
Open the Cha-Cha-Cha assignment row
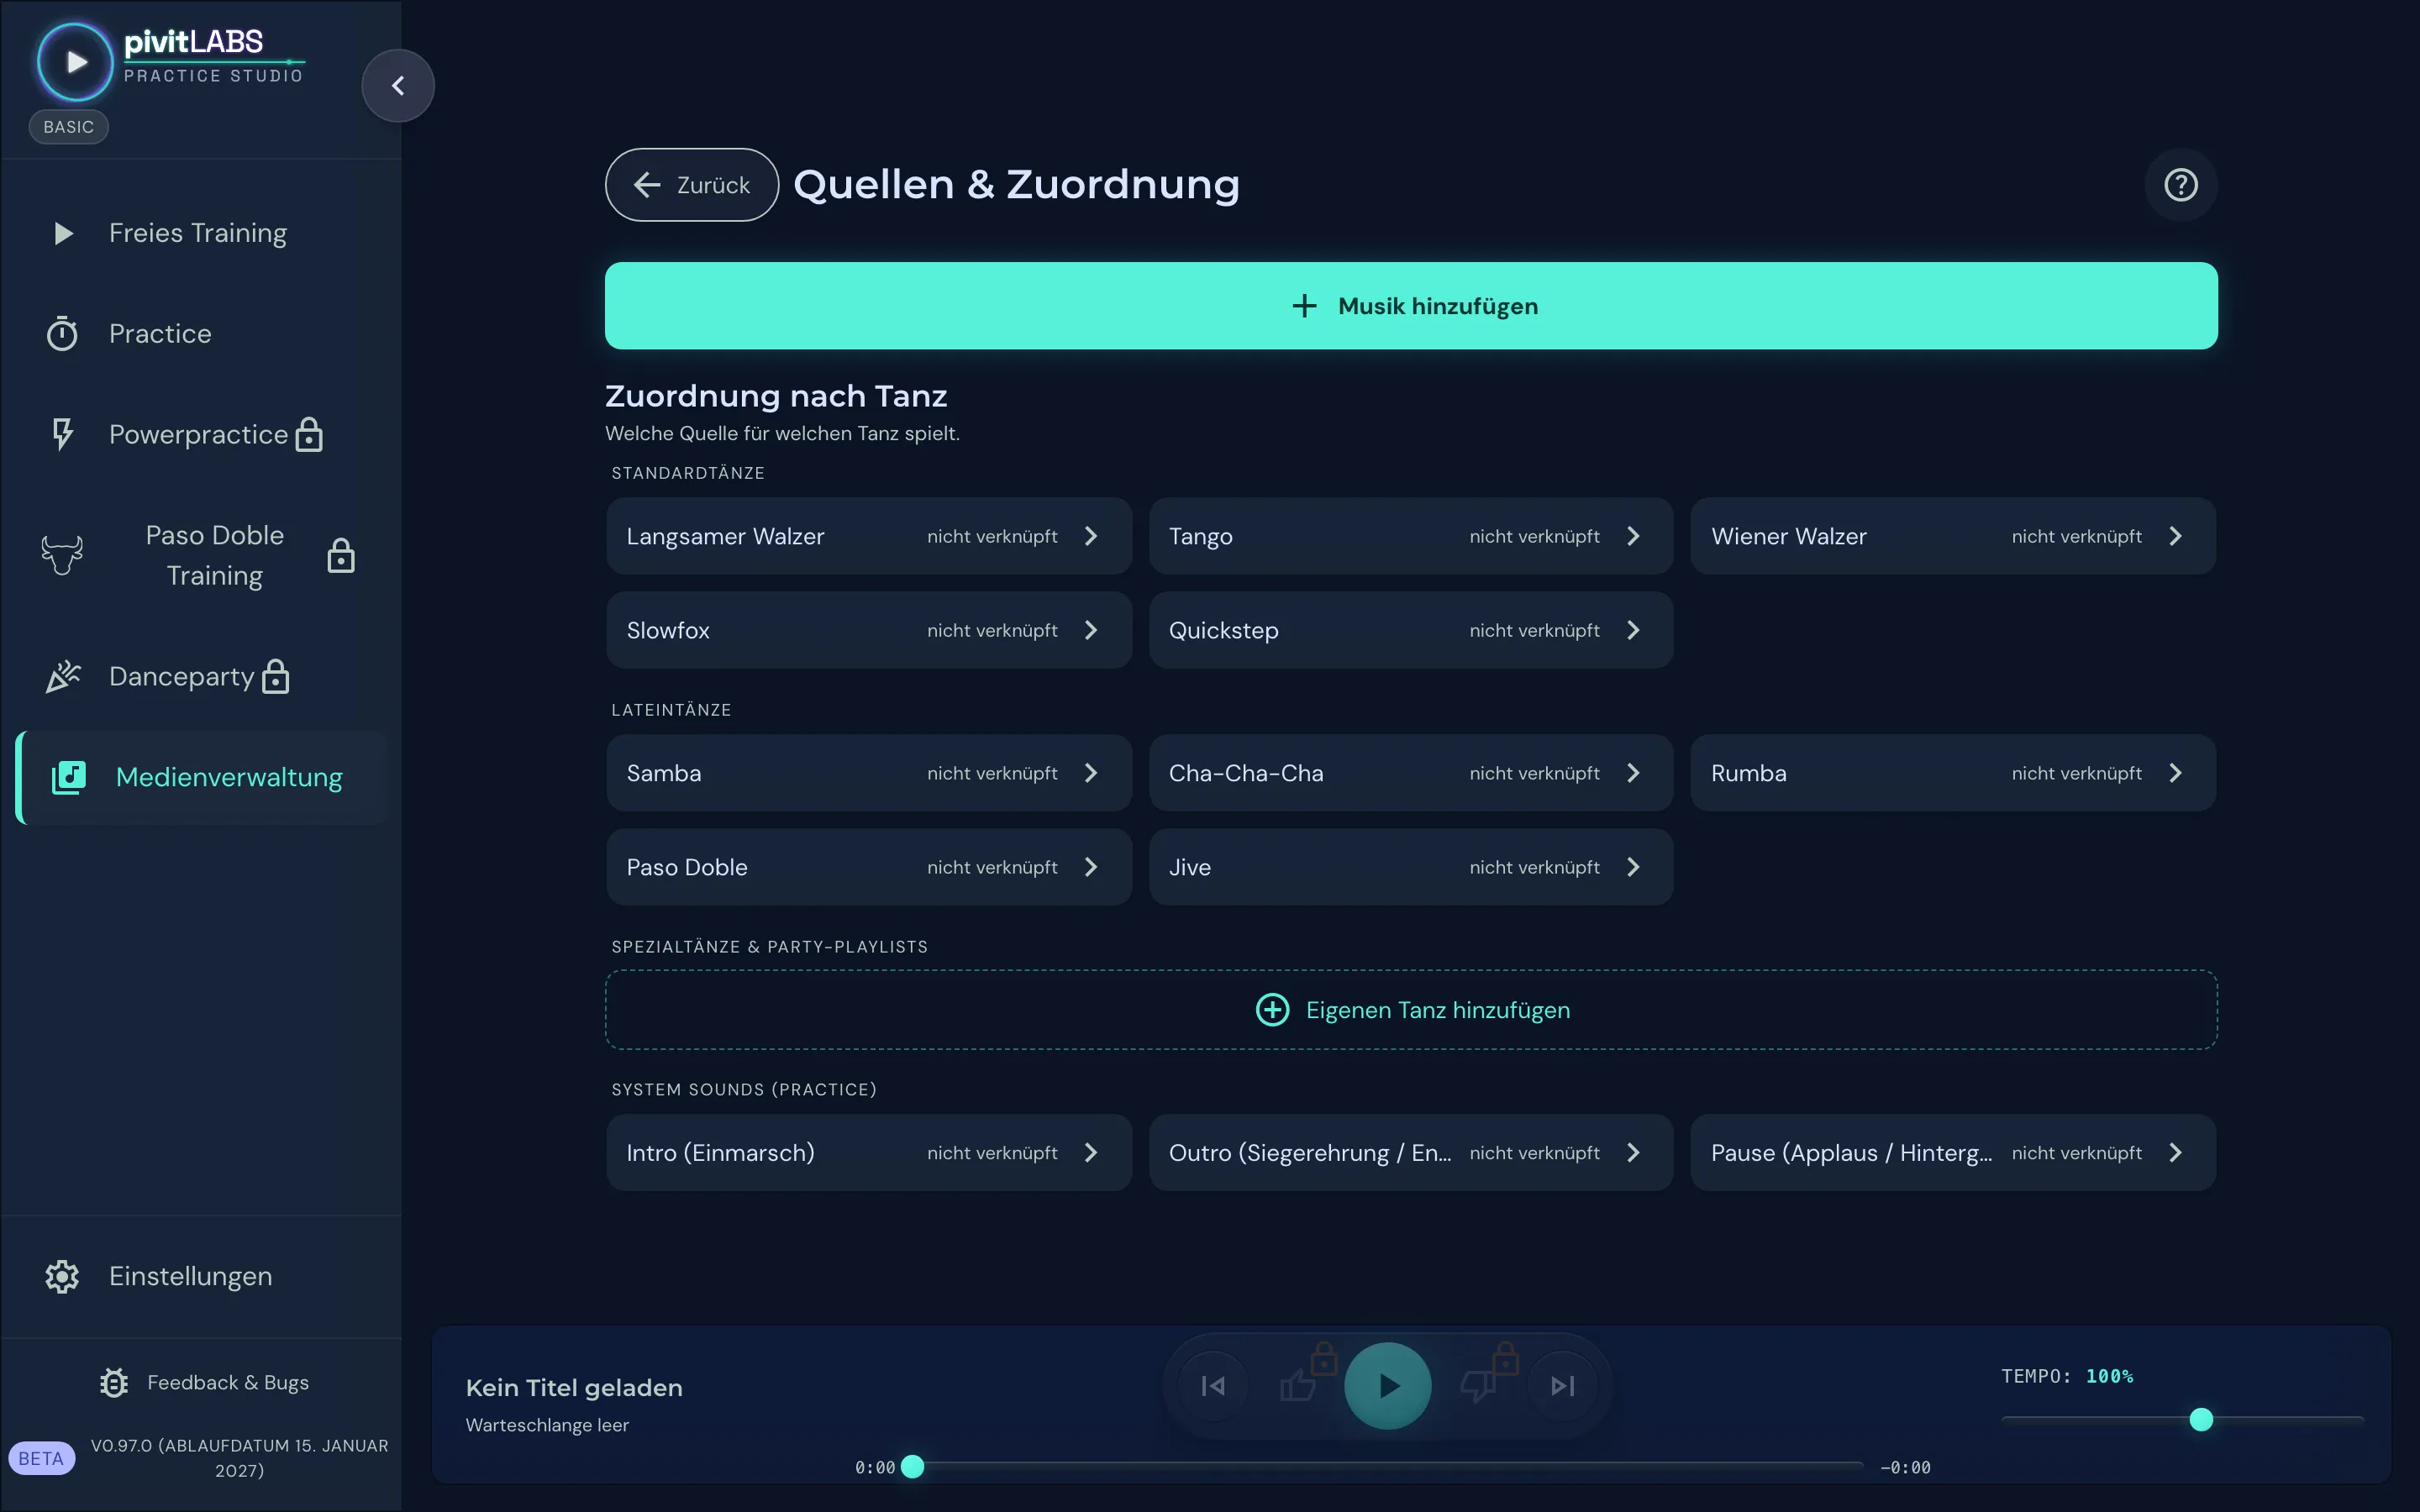click(1410, 773)
